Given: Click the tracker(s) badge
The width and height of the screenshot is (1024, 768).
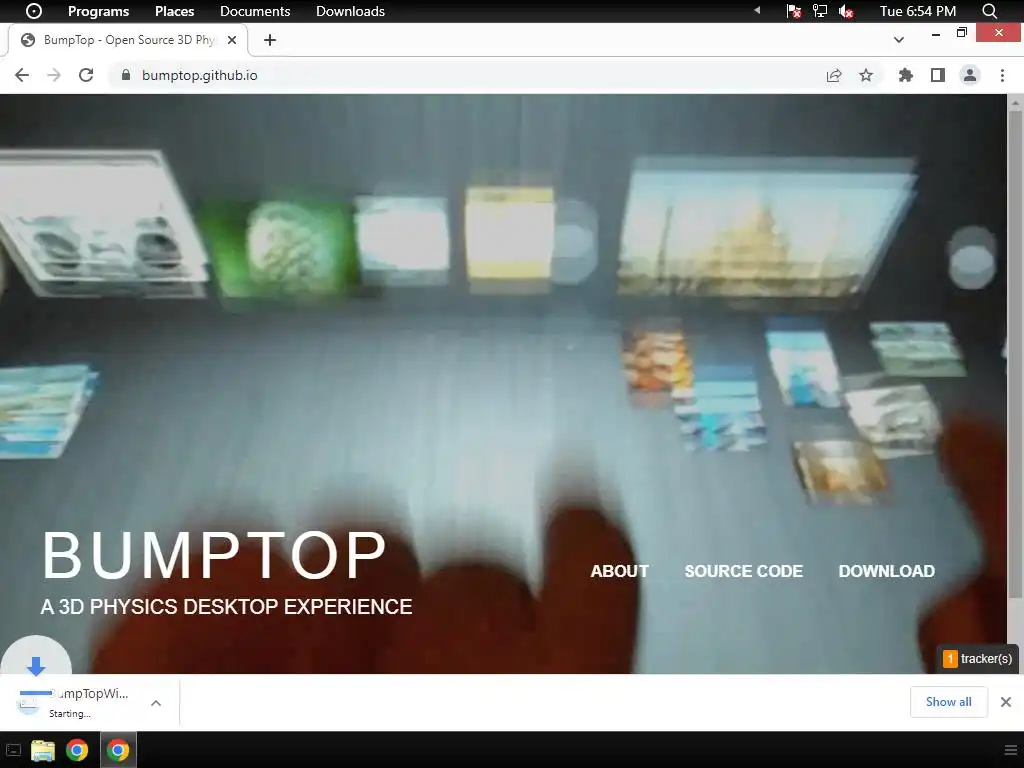Looking at the screenshot, I should click(978, 659).
